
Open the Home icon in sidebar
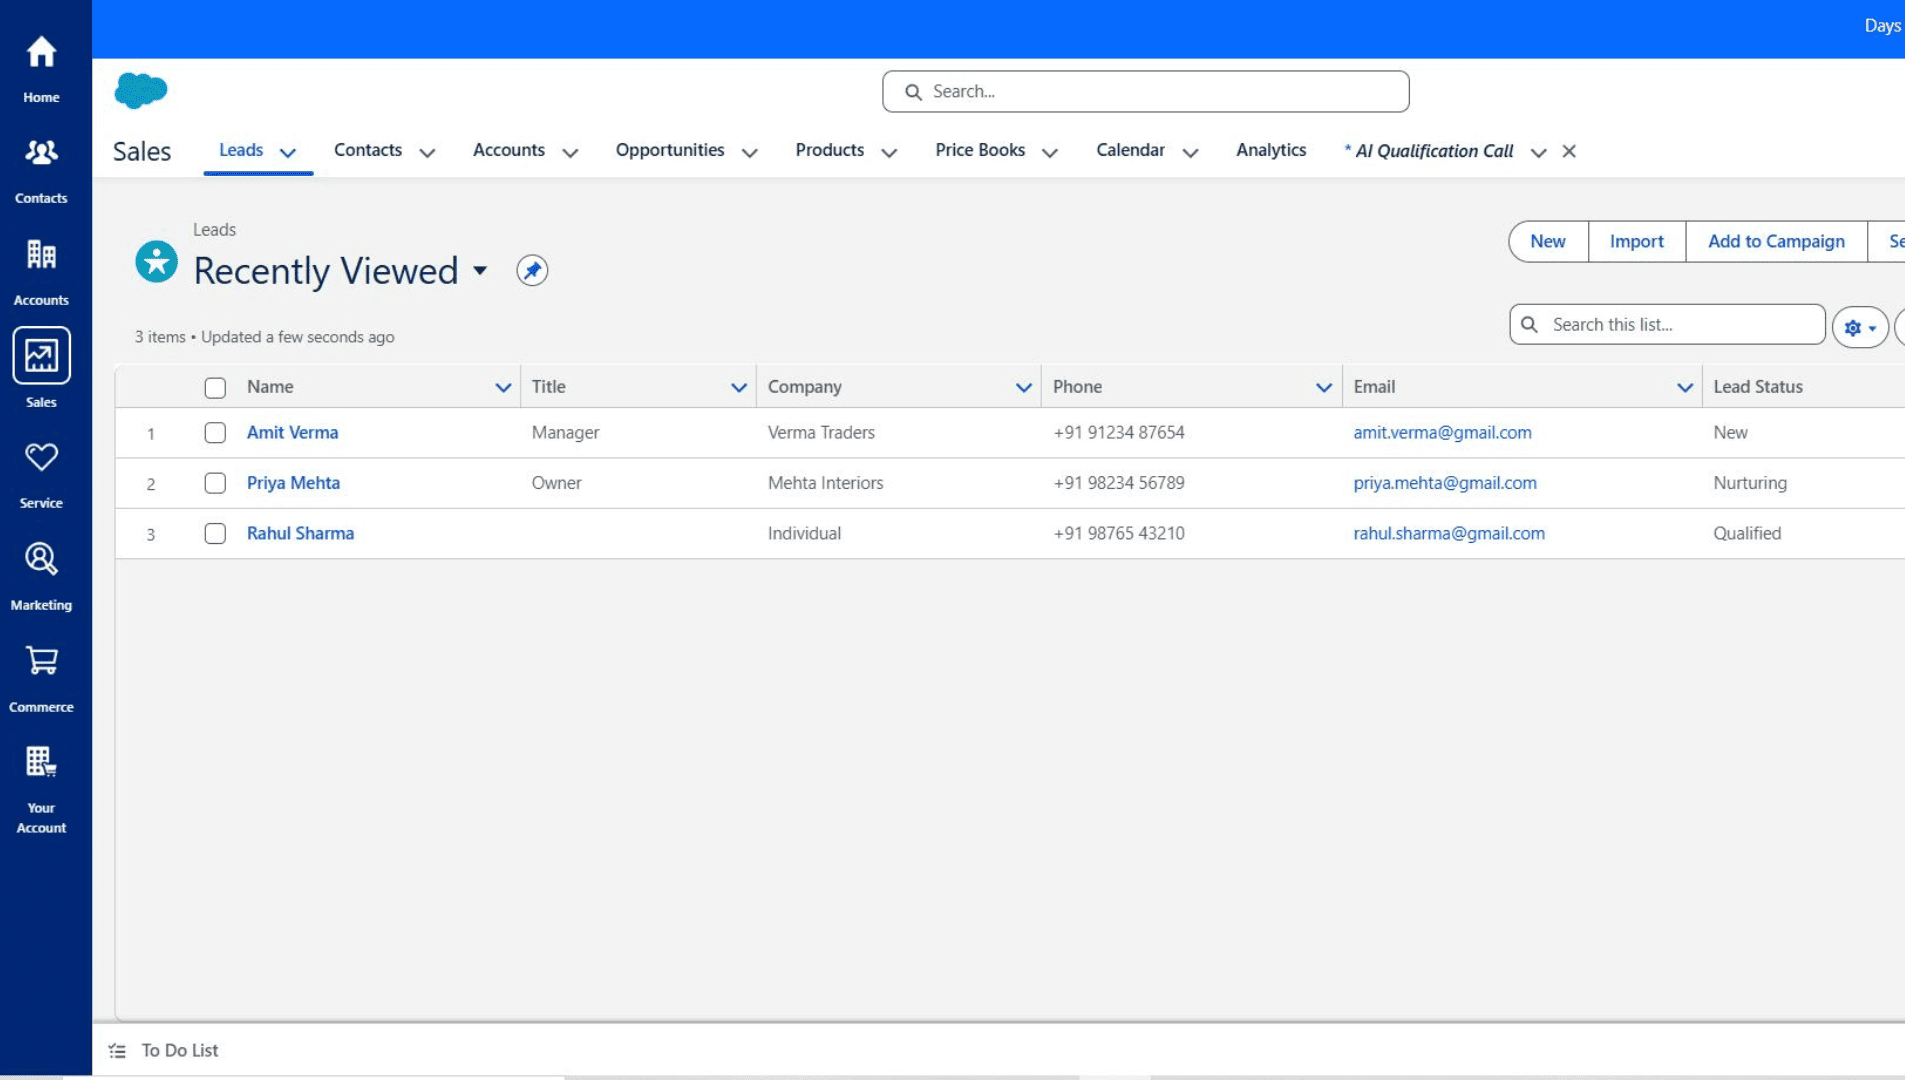click(41, 52)
